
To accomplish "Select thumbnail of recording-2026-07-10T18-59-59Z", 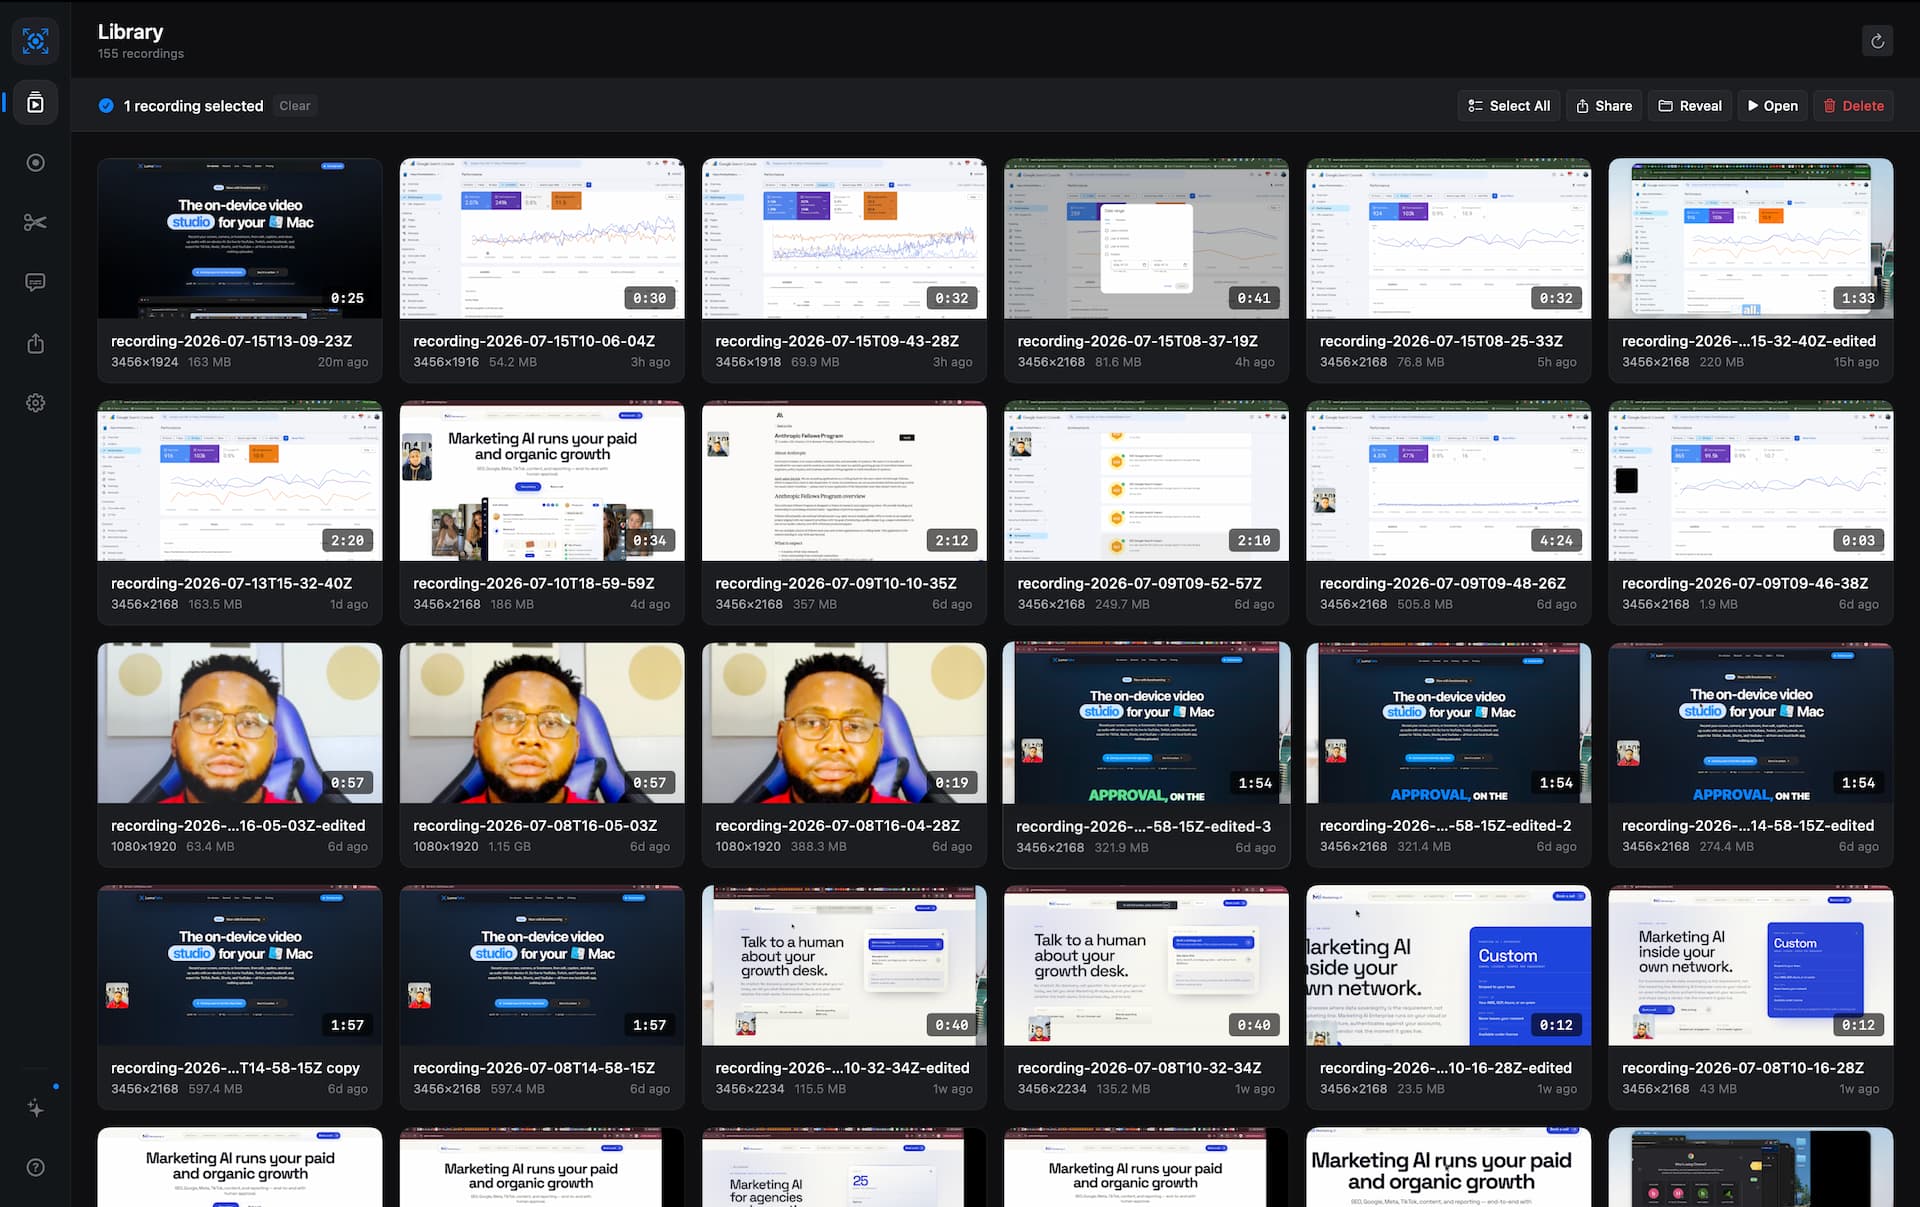I will coord(542,481).
